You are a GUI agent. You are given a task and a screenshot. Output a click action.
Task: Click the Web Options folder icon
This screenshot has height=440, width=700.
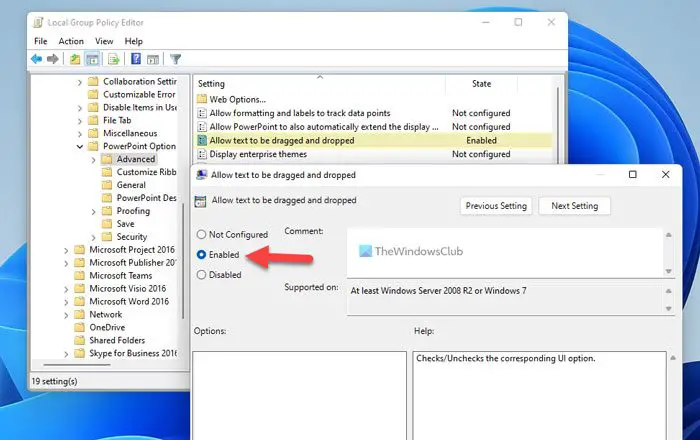[202, 99]
